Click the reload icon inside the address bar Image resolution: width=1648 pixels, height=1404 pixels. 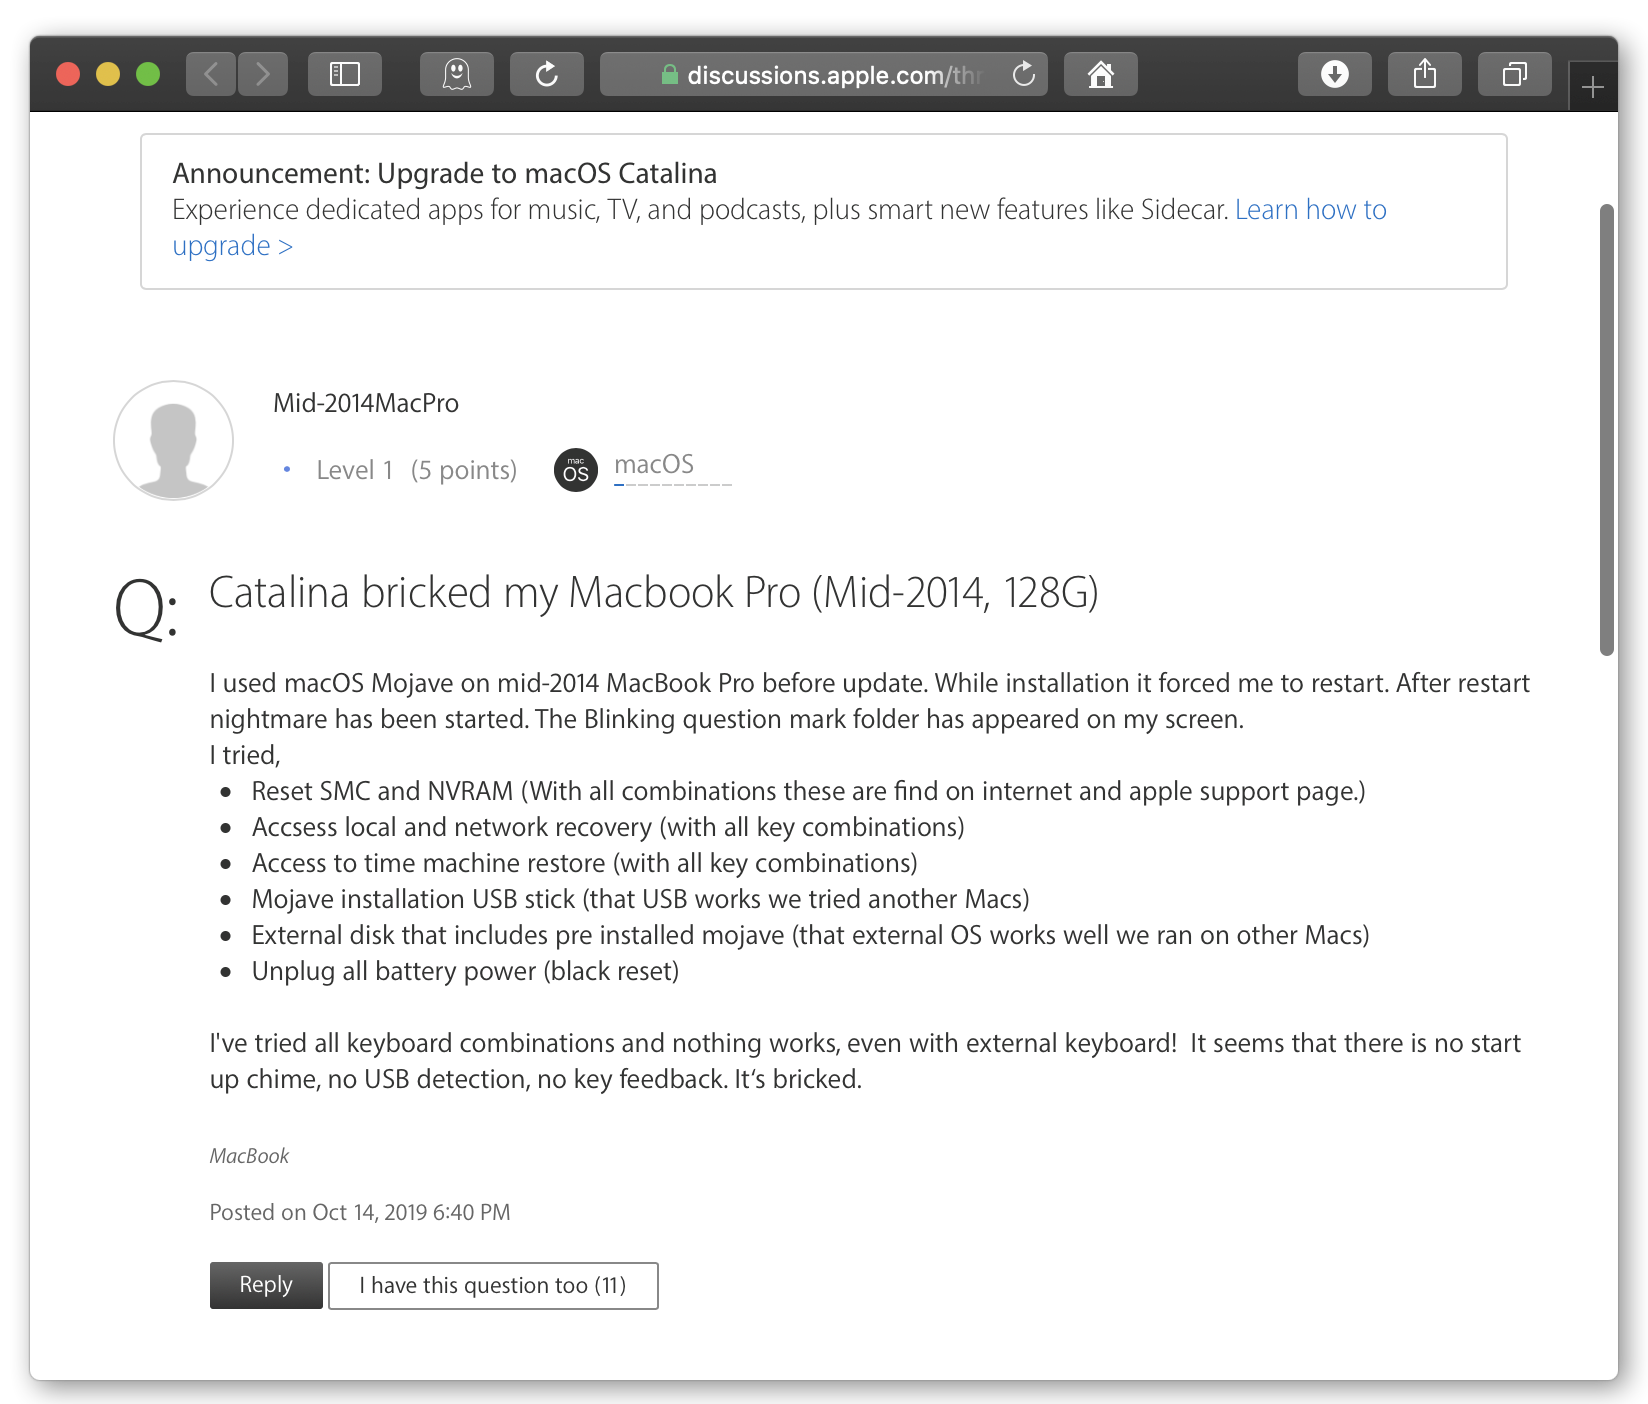[x=1023, y=74]
